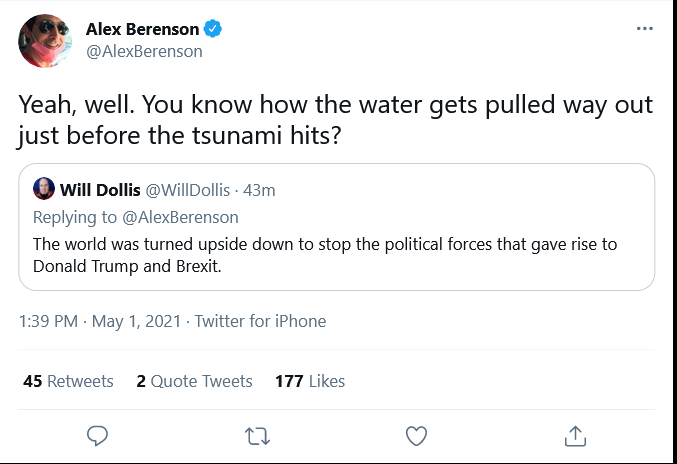Like the tweet with the heart icon
This screenshot has height=464, width=677.
pyautogui.click(x=417, y=436)
